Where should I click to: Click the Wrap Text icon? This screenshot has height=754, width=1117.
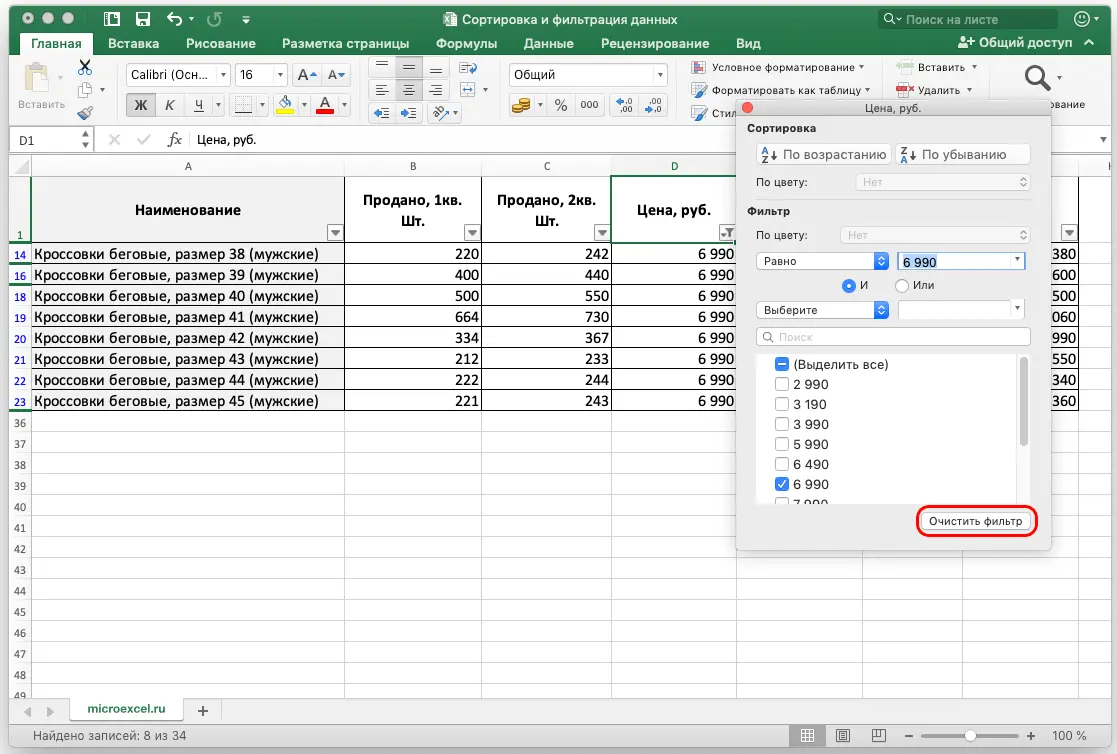click(468, 68)
